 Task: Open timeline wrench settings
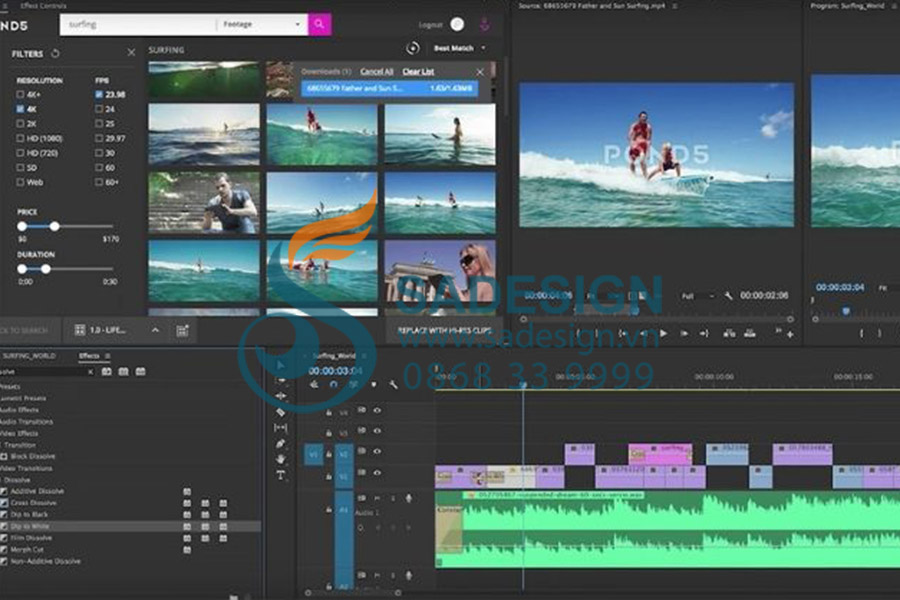tap(393, 385)
